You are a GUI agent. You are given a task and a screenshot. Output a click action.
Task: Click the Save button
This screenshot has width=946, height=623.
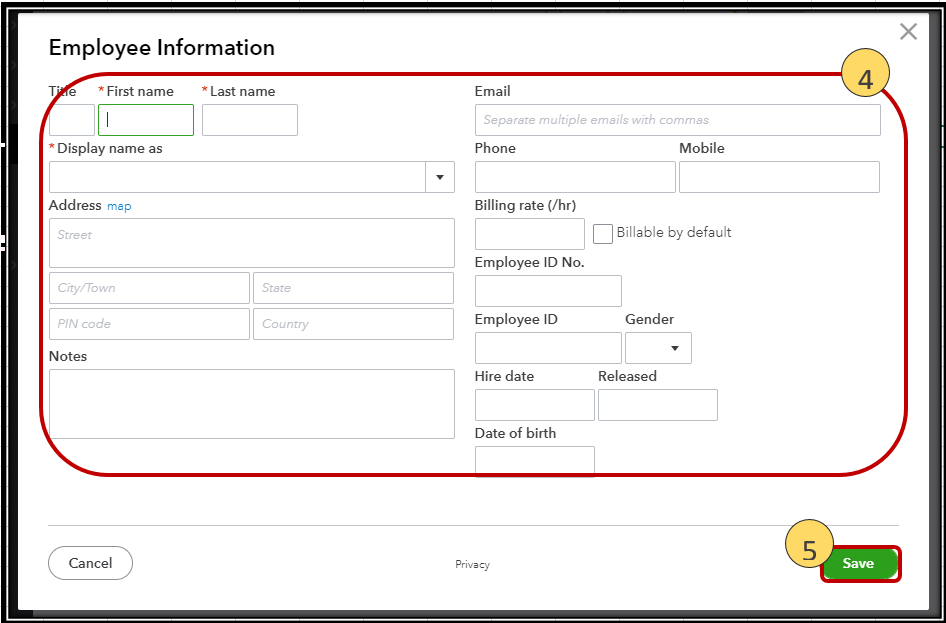tap(859, 564)
